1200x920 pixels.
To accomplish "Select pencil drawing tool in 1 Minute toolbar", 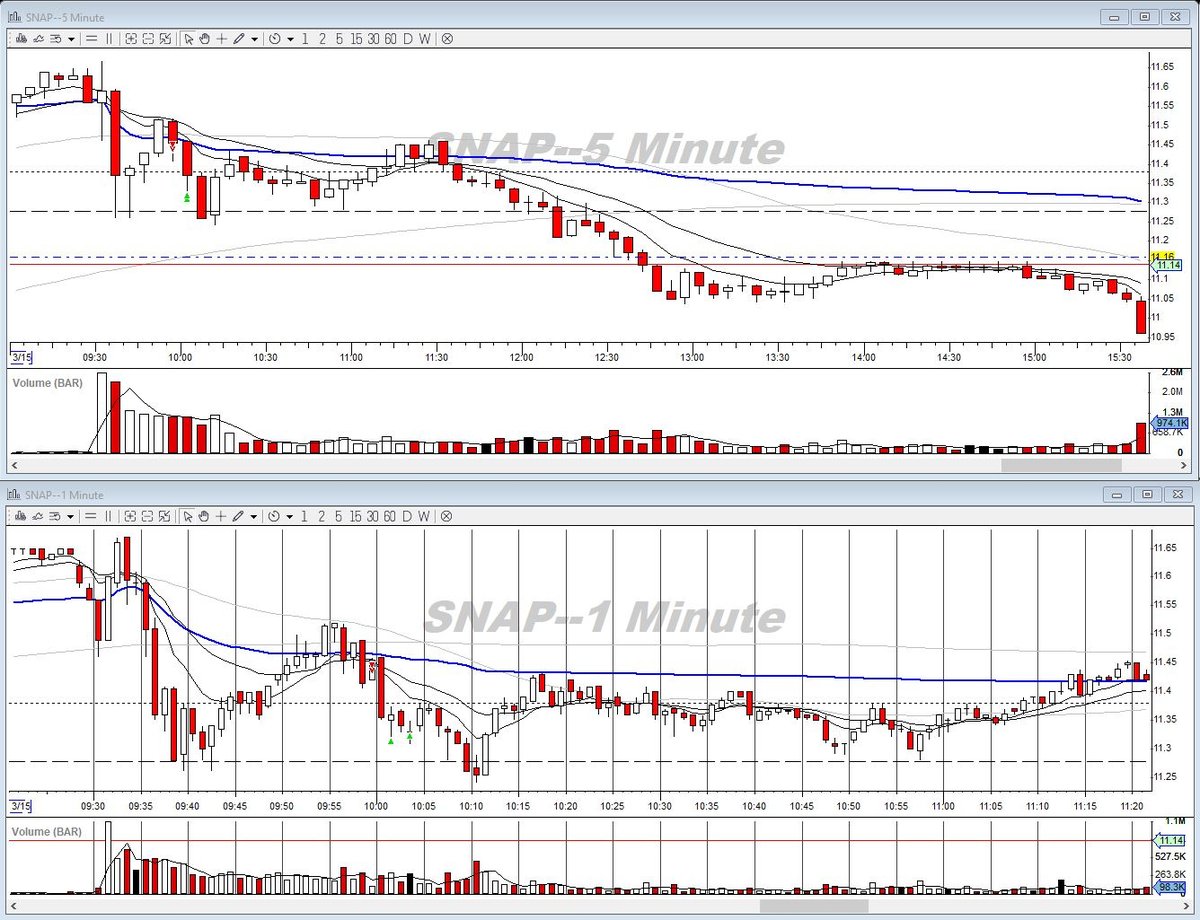I will (238, 516).
